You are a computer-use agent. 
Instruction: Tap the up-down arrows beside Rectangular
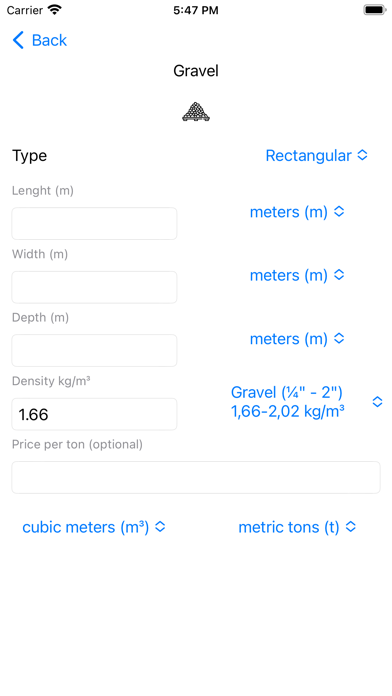tap(363, 155)
